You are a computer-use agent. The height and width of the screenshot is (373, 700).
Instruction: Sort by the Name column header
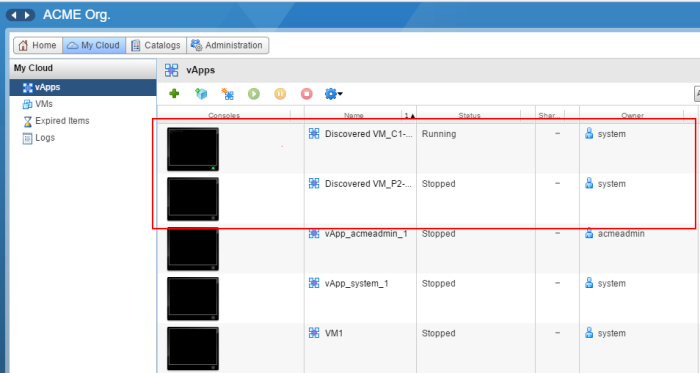354,115
